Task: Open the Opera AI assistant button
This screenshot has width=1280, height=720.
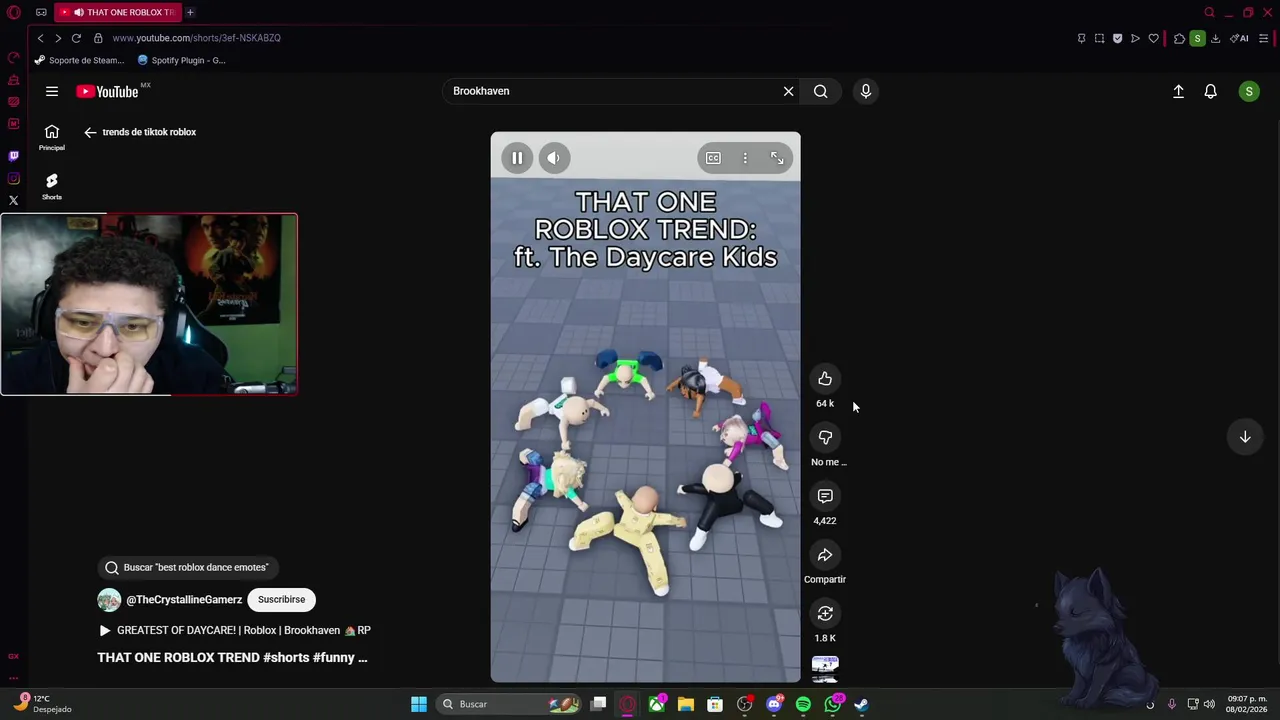Action: 1239,38
